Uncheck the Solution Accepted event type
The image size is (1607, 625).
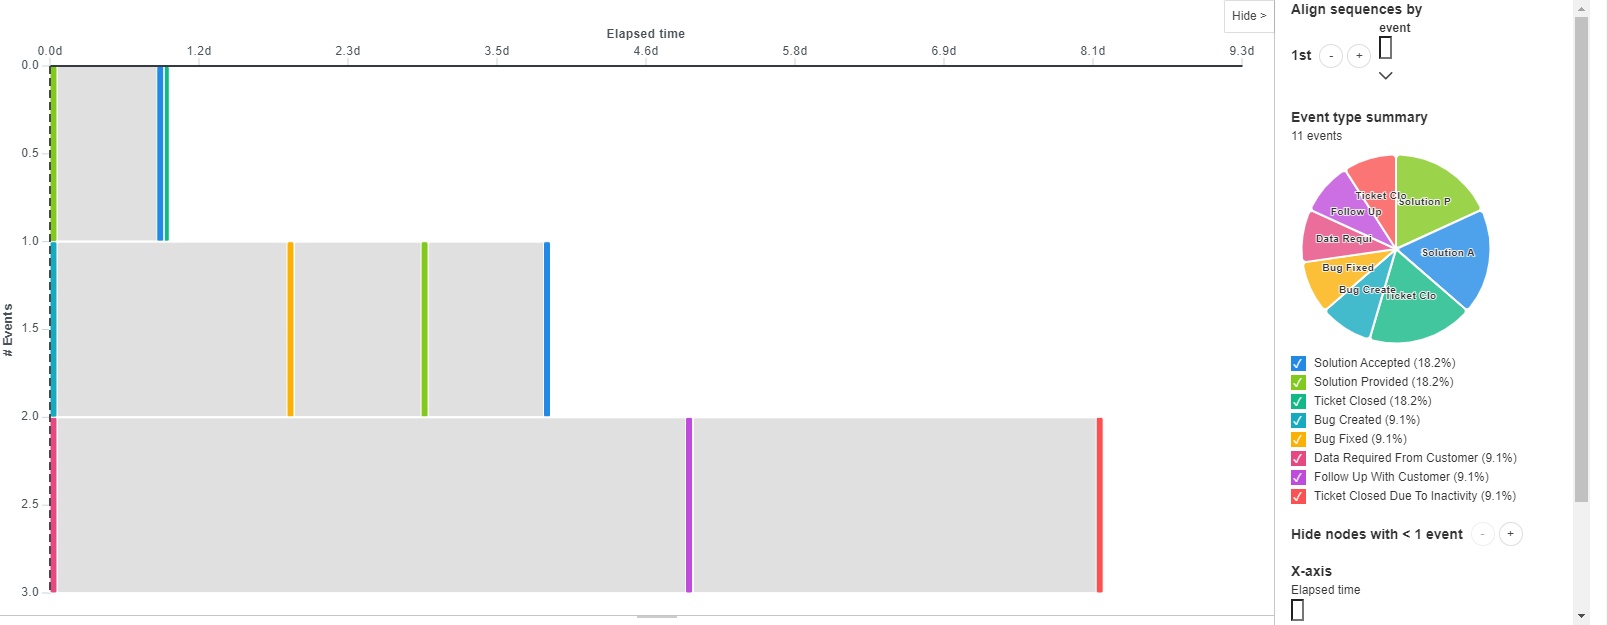(x=1298, y=363)
